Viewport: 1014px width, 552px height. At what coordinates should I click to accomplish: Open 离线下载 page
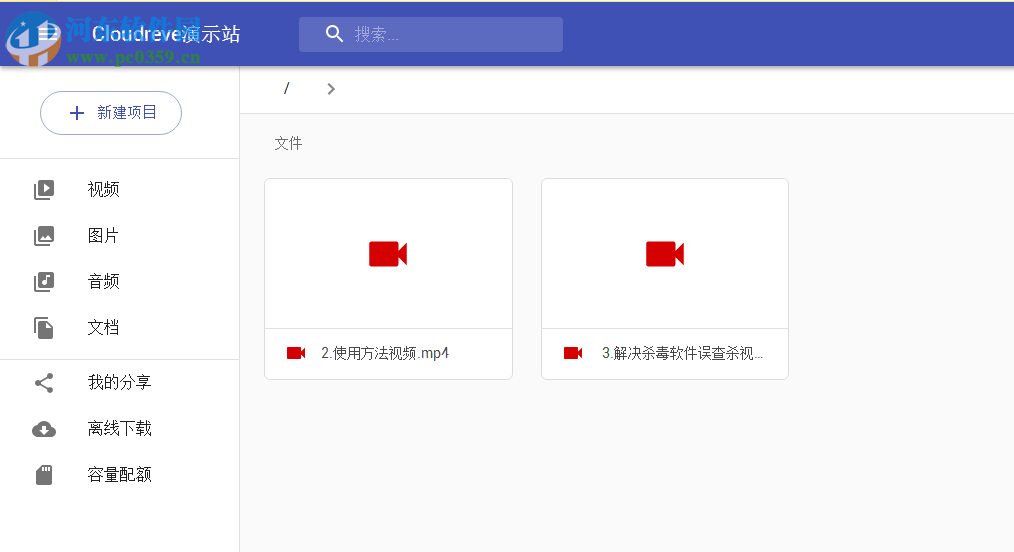click(x=120, y=429)
